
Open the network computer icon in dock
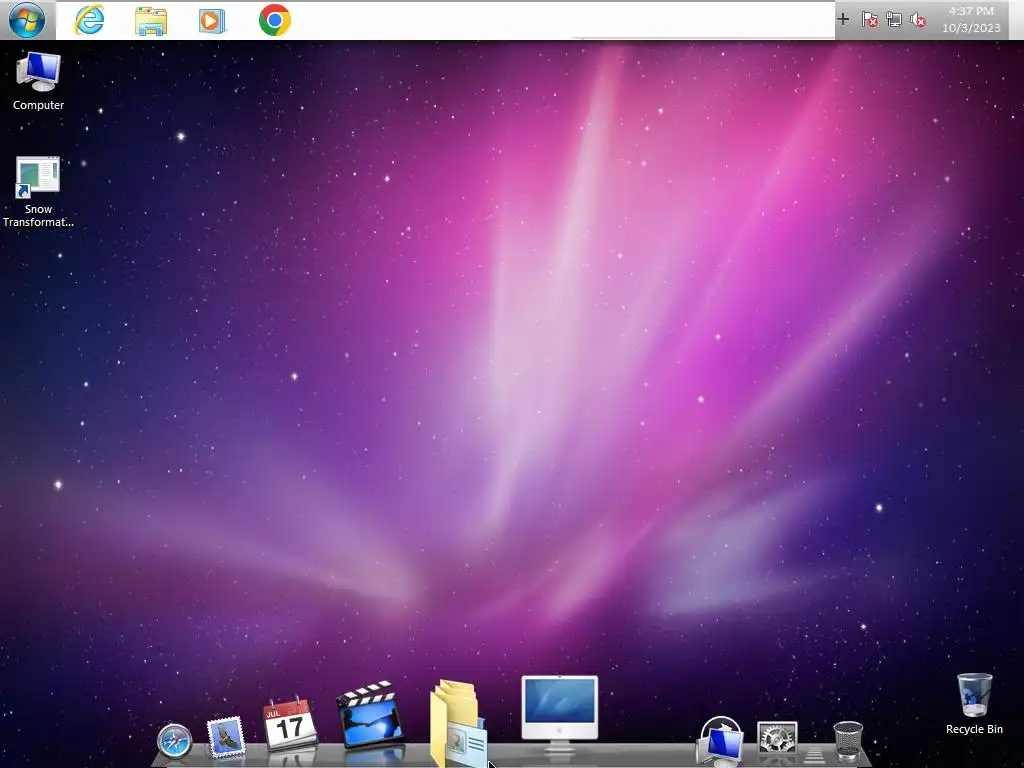[x=720, y=741]
